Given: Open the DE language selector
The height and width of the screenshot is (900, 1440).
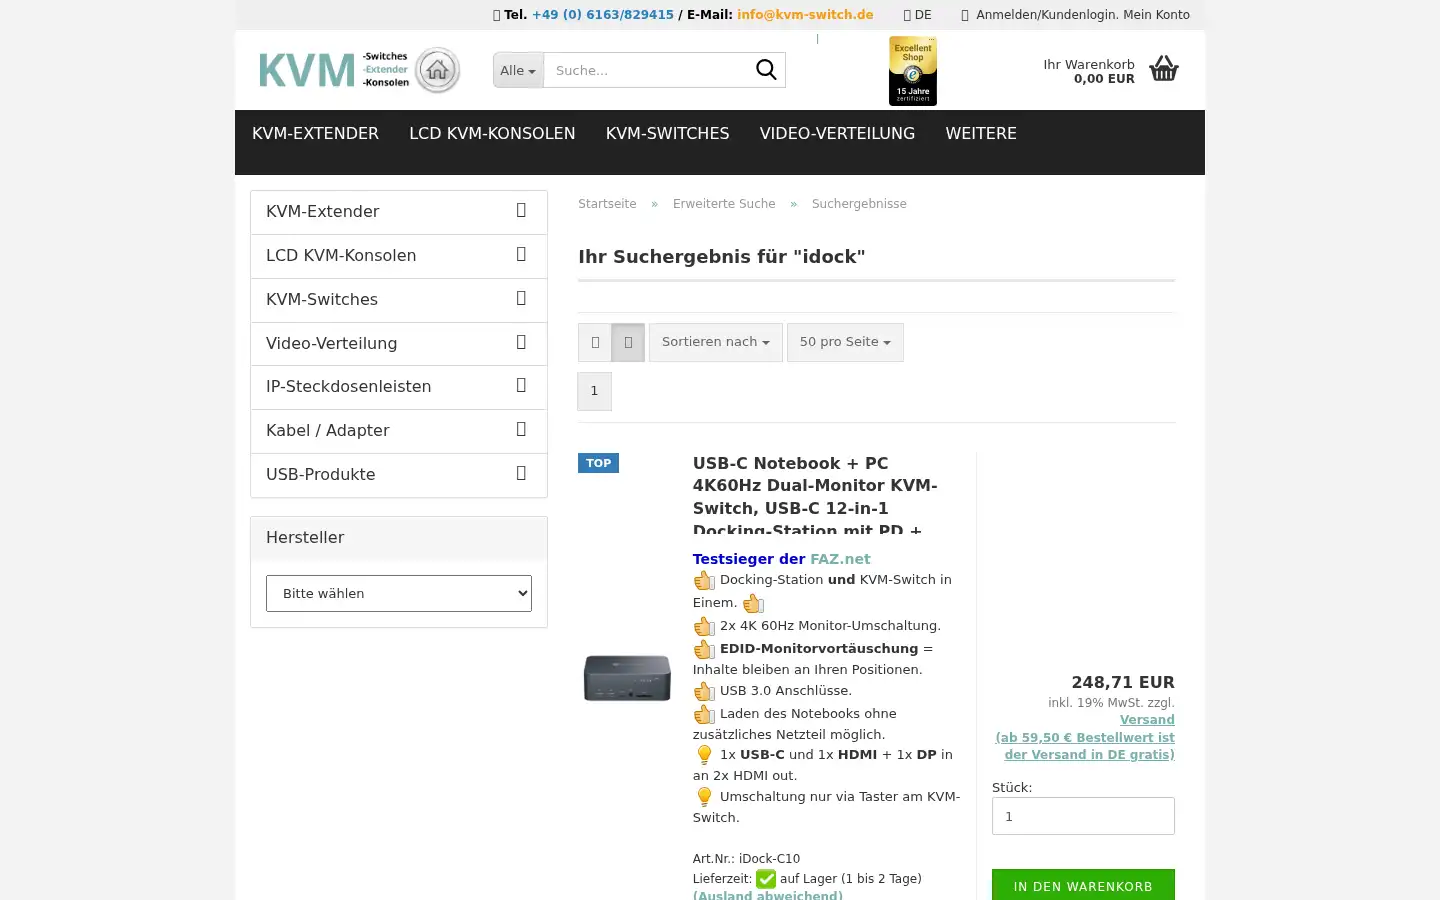Looking at the screenshot, I should [x=918, y=15].
